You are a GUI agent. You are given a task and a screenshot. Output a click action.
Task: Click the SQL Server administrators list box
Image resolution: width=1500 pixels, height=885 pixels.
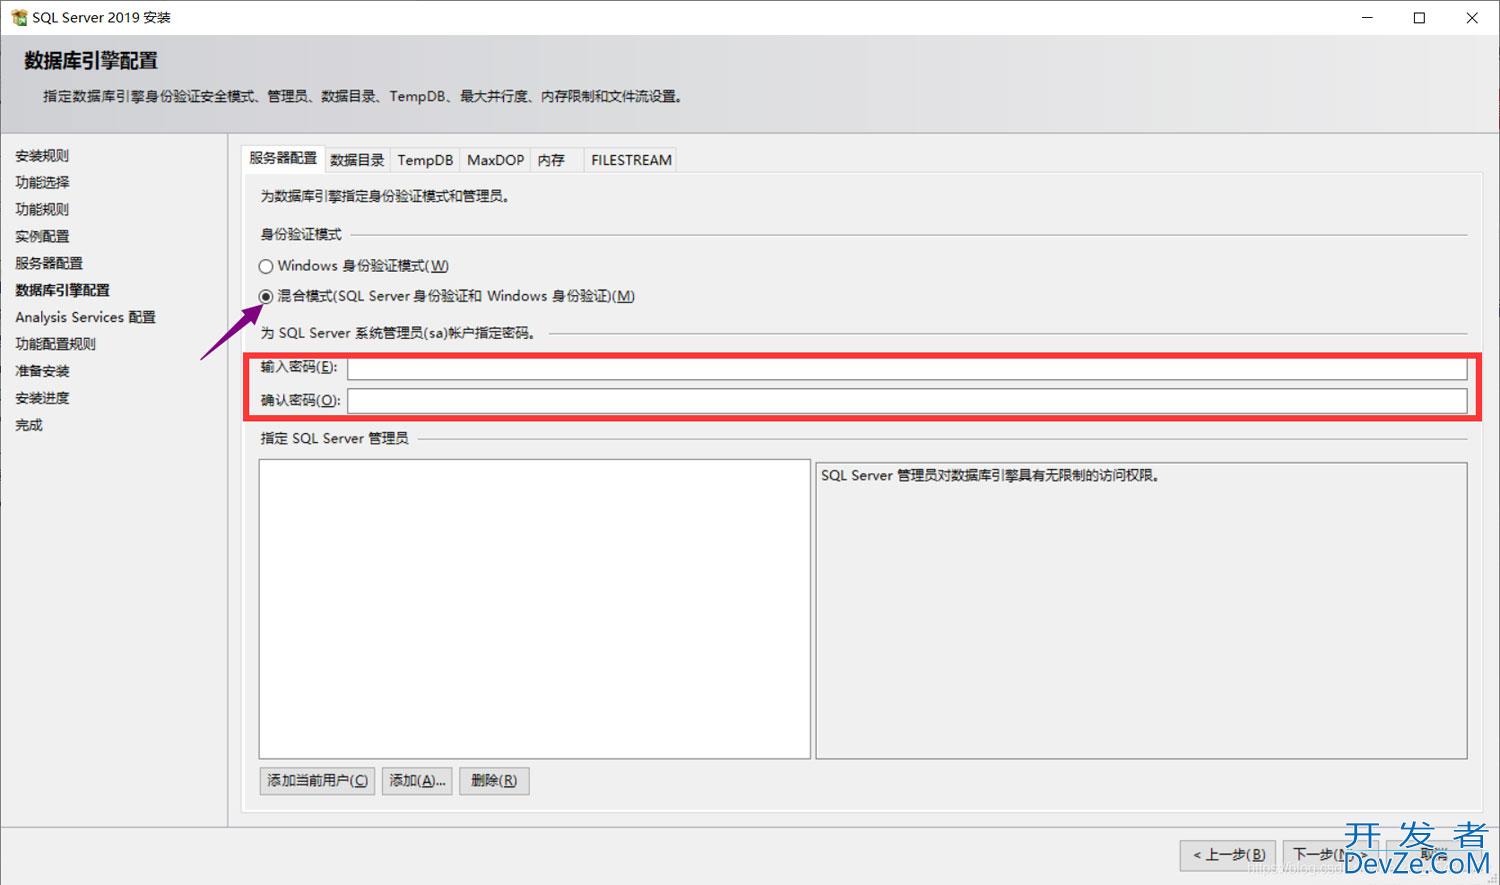534,609
